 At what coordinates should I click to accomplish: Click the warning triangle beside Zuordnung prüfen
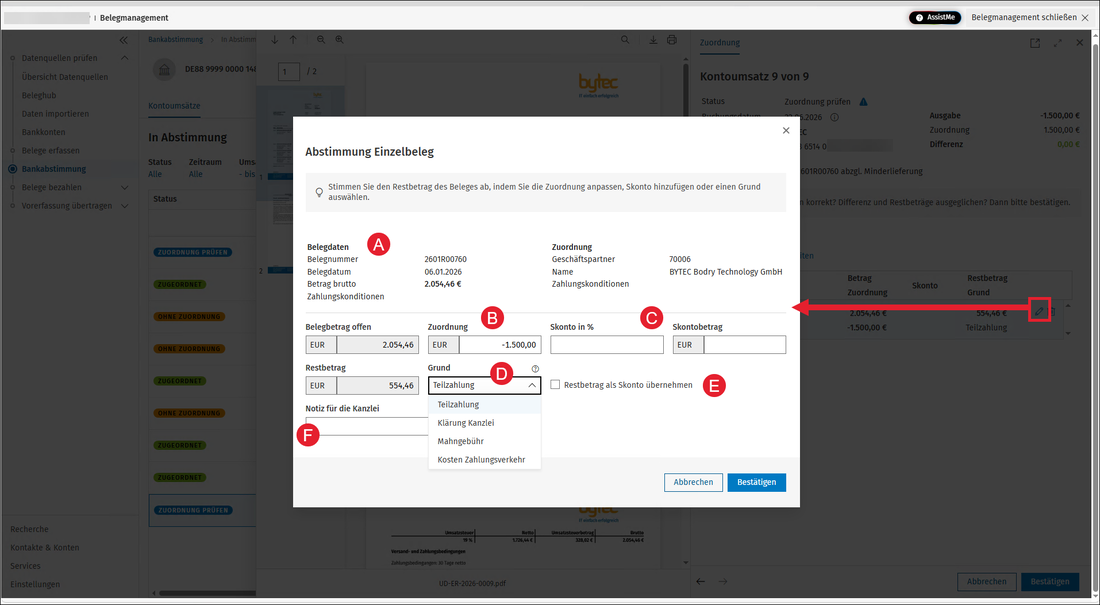point(864,102)
